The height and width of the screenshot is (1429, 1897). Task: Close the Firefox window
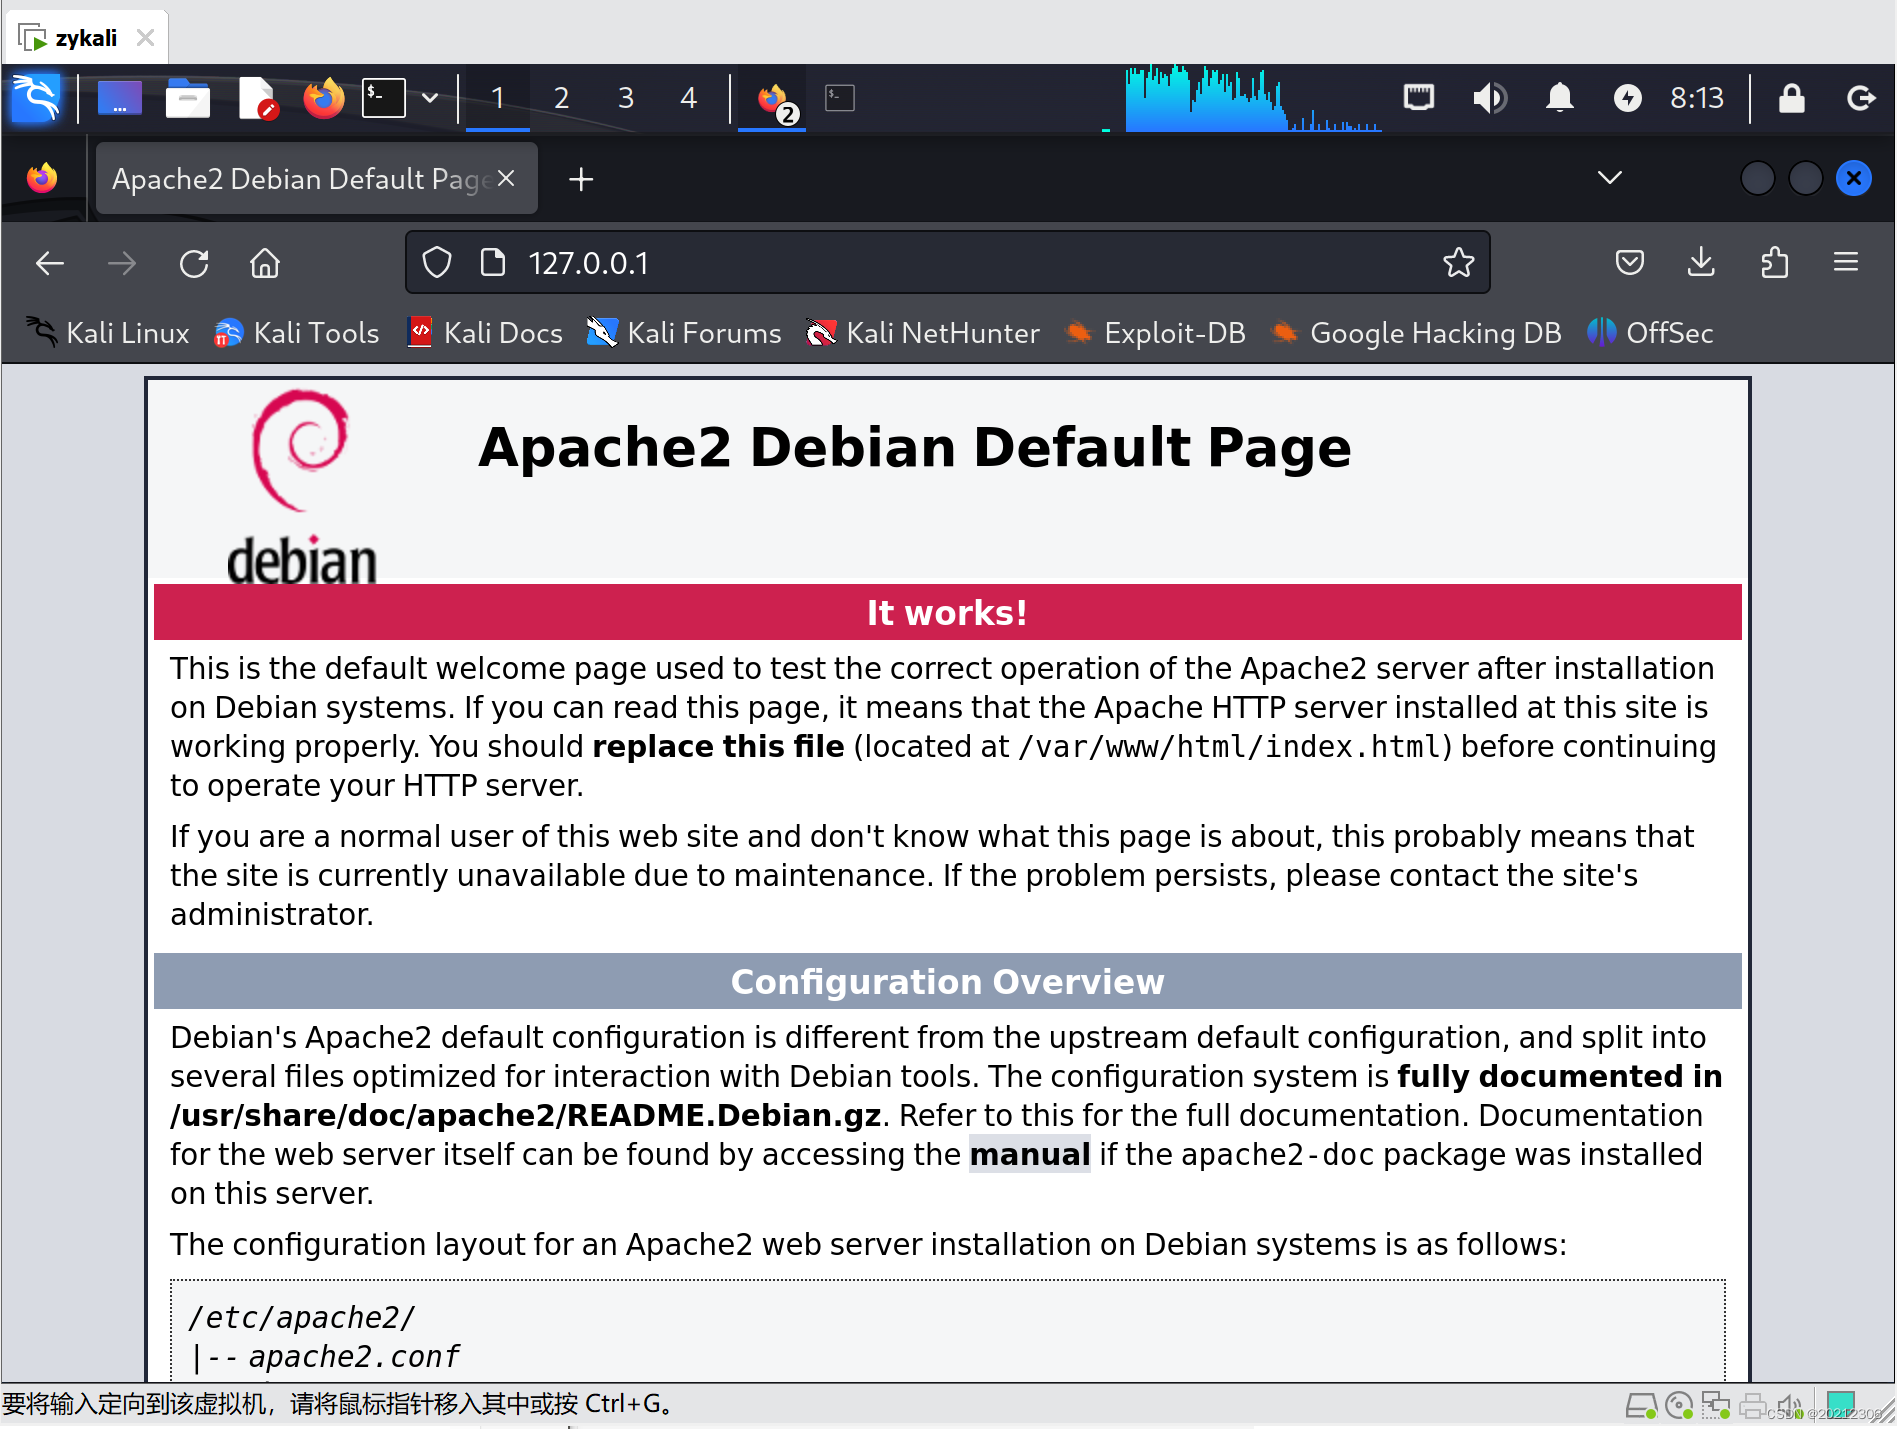pyautogui.click(x=1853, y=178)
